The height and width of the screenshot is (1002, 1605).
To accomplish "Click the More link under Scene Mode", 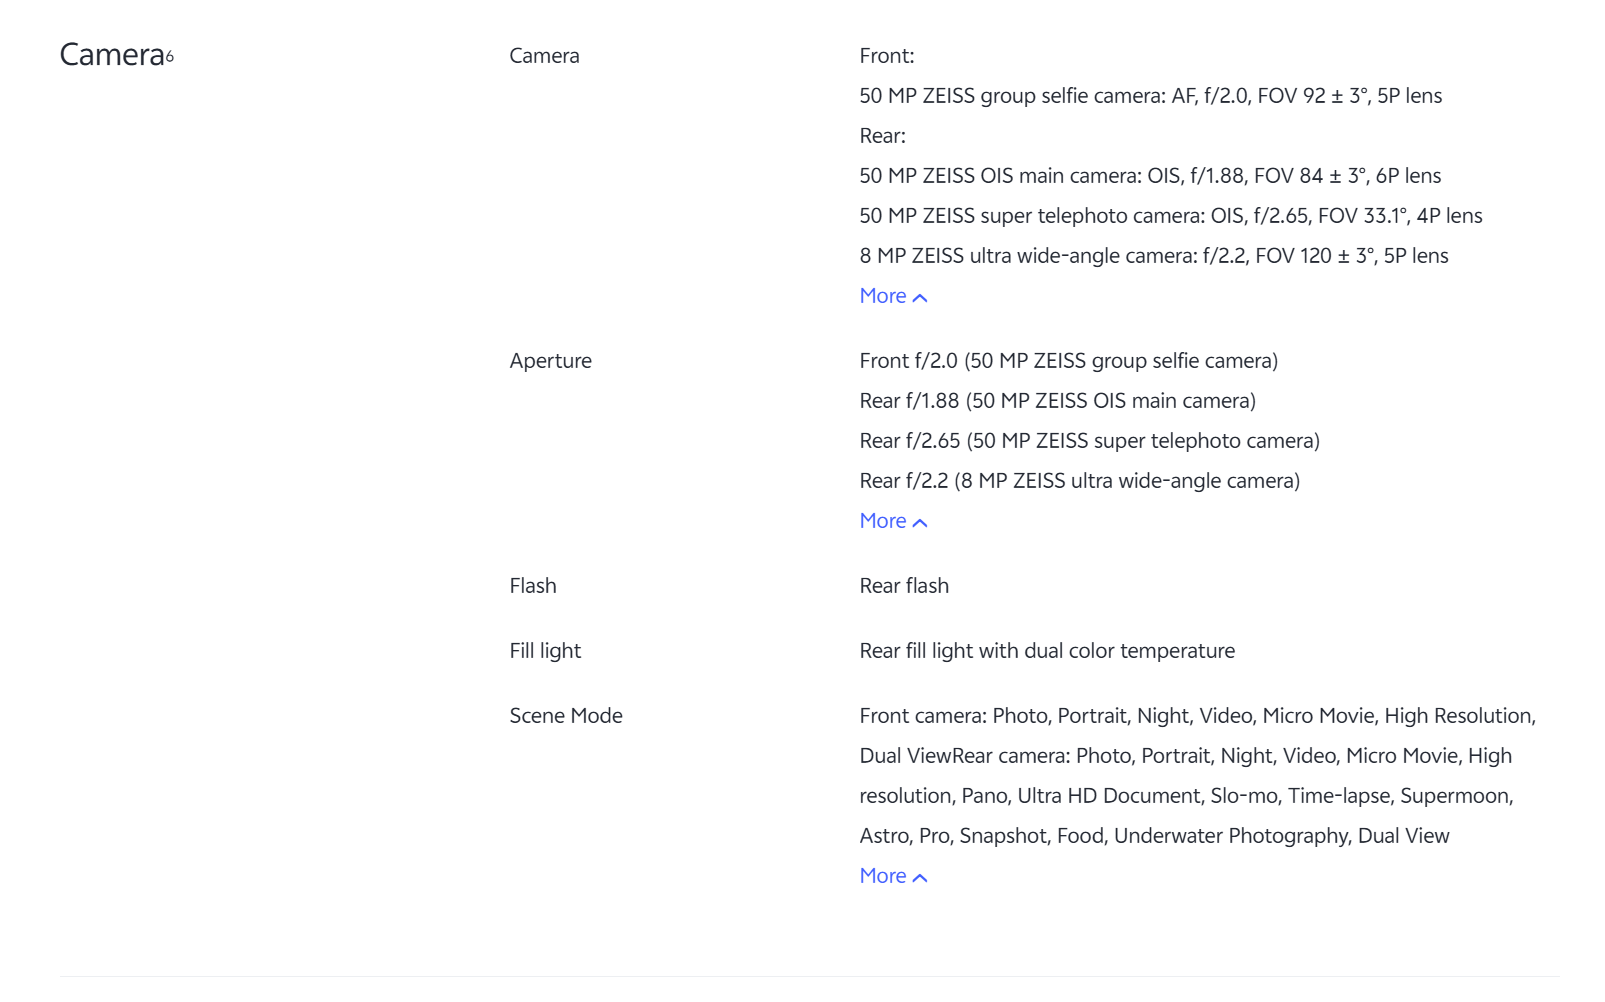I will tap(882, 876).
